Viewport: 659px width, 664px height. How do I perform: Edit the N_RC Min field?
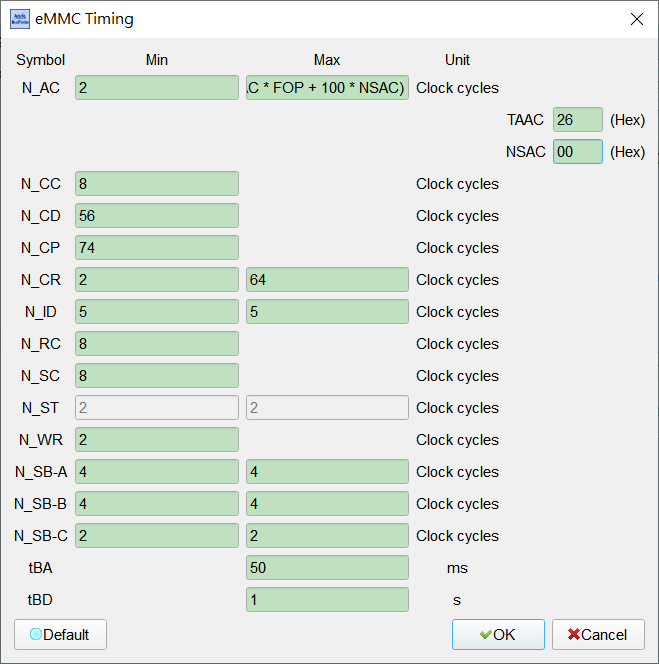pos(157,343)
